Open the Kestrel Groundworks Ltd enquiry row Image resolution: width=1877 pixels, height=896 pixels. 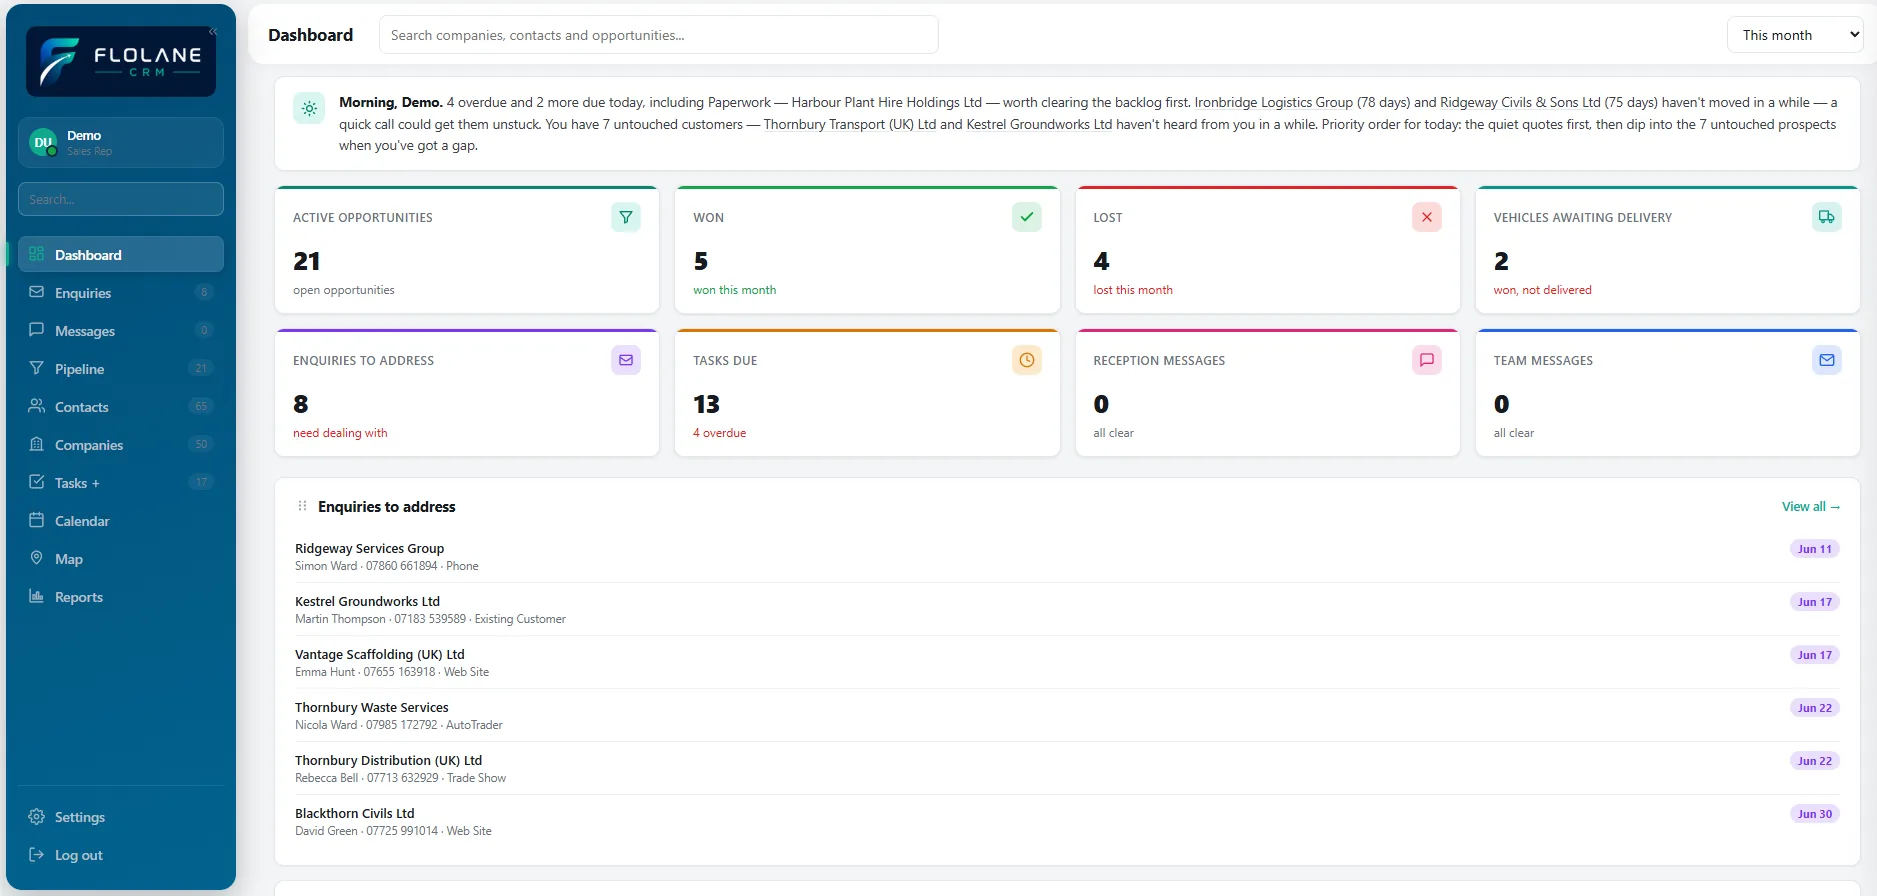[x=1067, y=609]
